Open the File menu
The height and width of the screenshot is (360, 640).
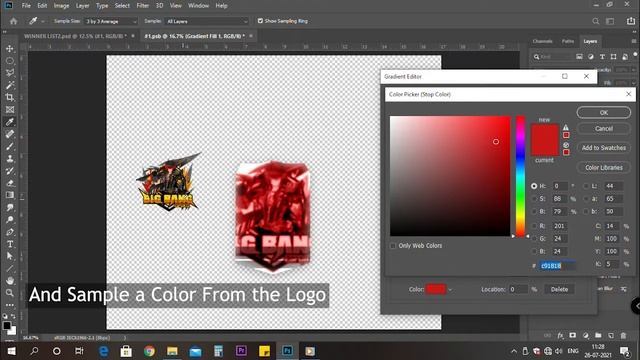click(26, 6)
